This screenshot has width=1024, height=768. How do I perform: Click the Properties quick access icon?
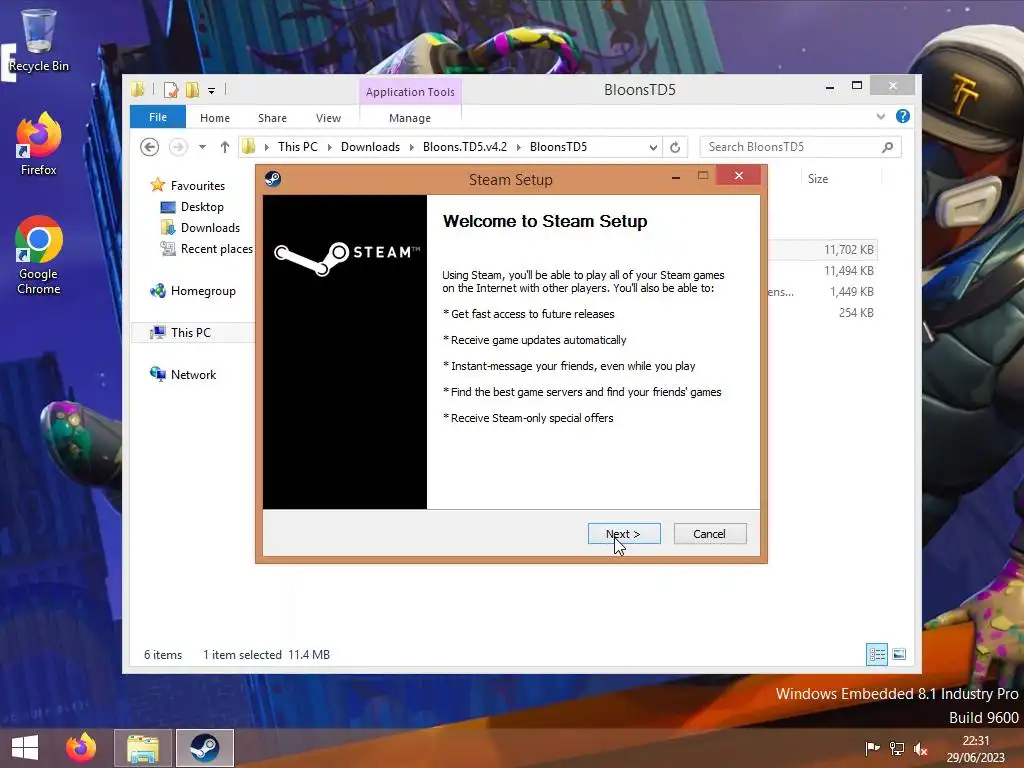point(171,89)
